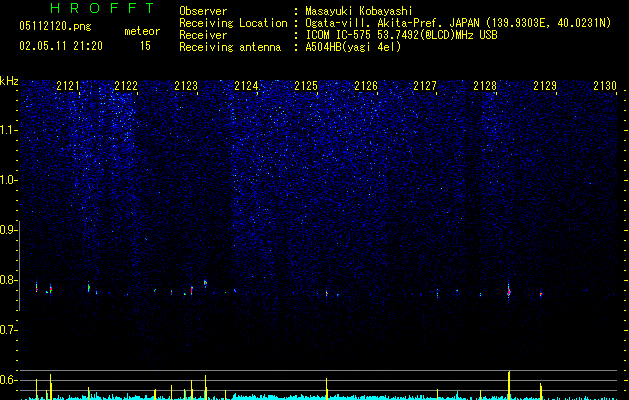629x400 pixels.
Task: Click the 2122 time marker
Action: coord(126,86)
